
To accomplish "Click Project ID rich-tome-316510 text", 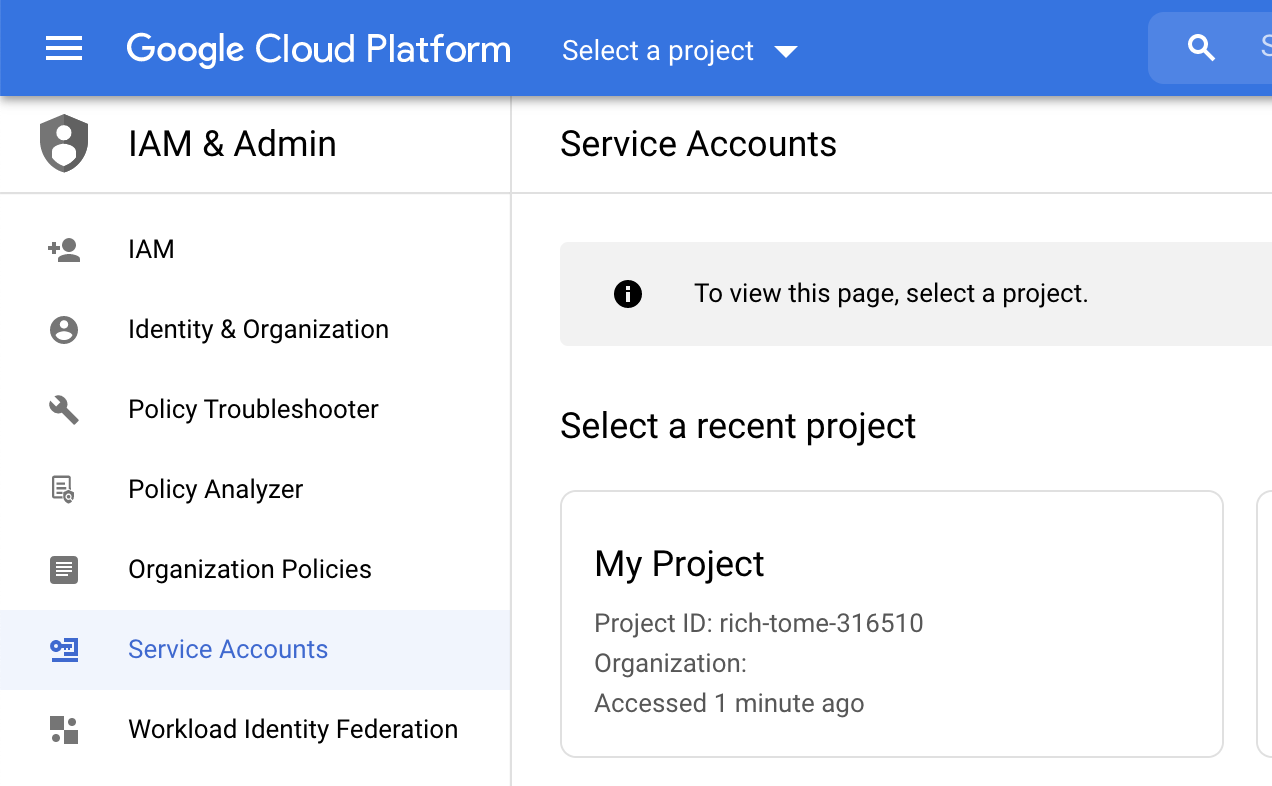I will tap(759, 624).
